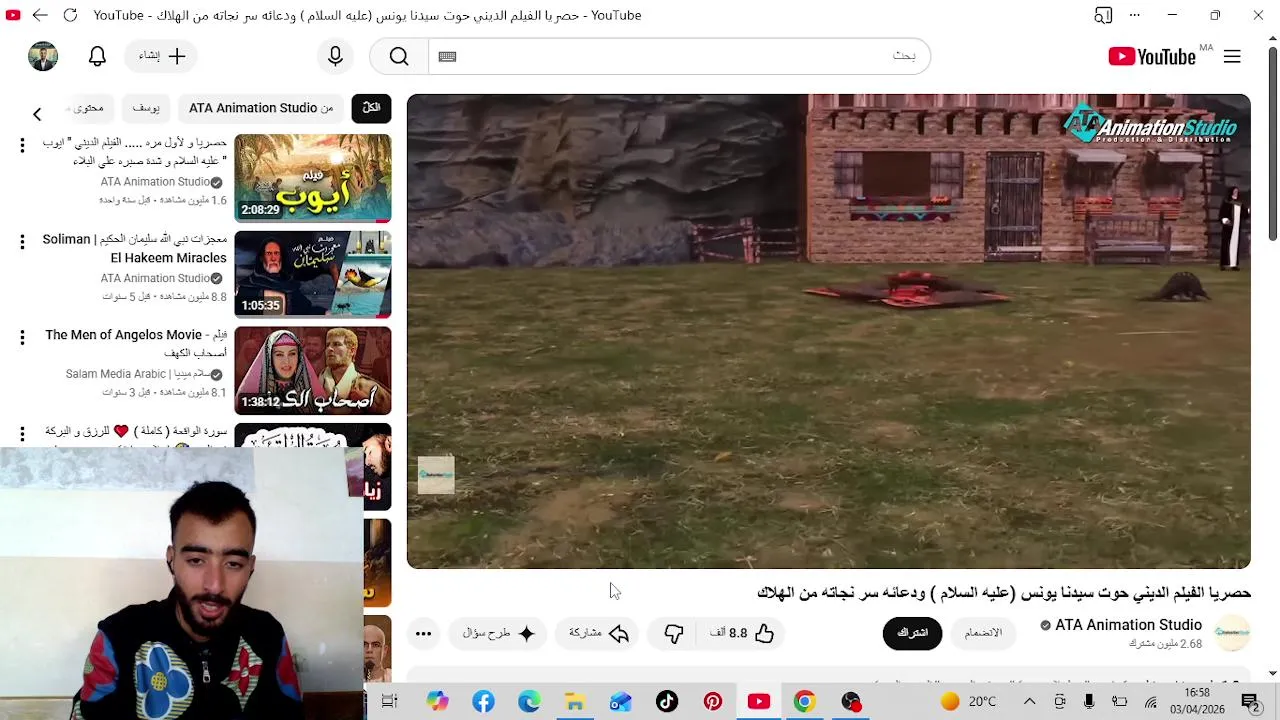Open Task View on the taskbar
This screenshot has height=720, width=1280.
tap(390, 702)
